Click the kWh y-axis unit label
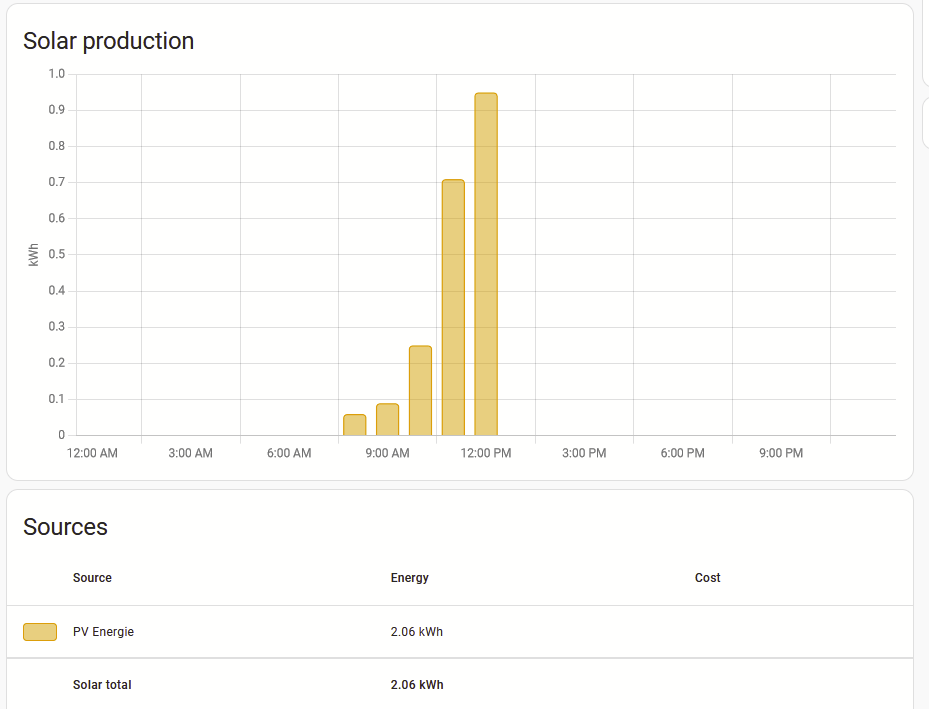The width and height of the screenshot is (929, 709). [x=34, y=254]
